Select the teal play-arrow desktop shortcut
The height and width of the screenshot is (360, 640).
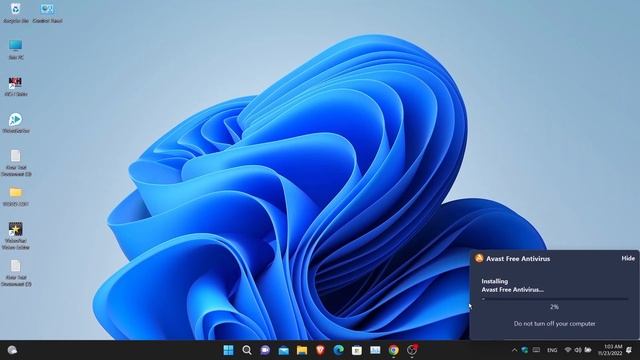[x=16, y=123]
